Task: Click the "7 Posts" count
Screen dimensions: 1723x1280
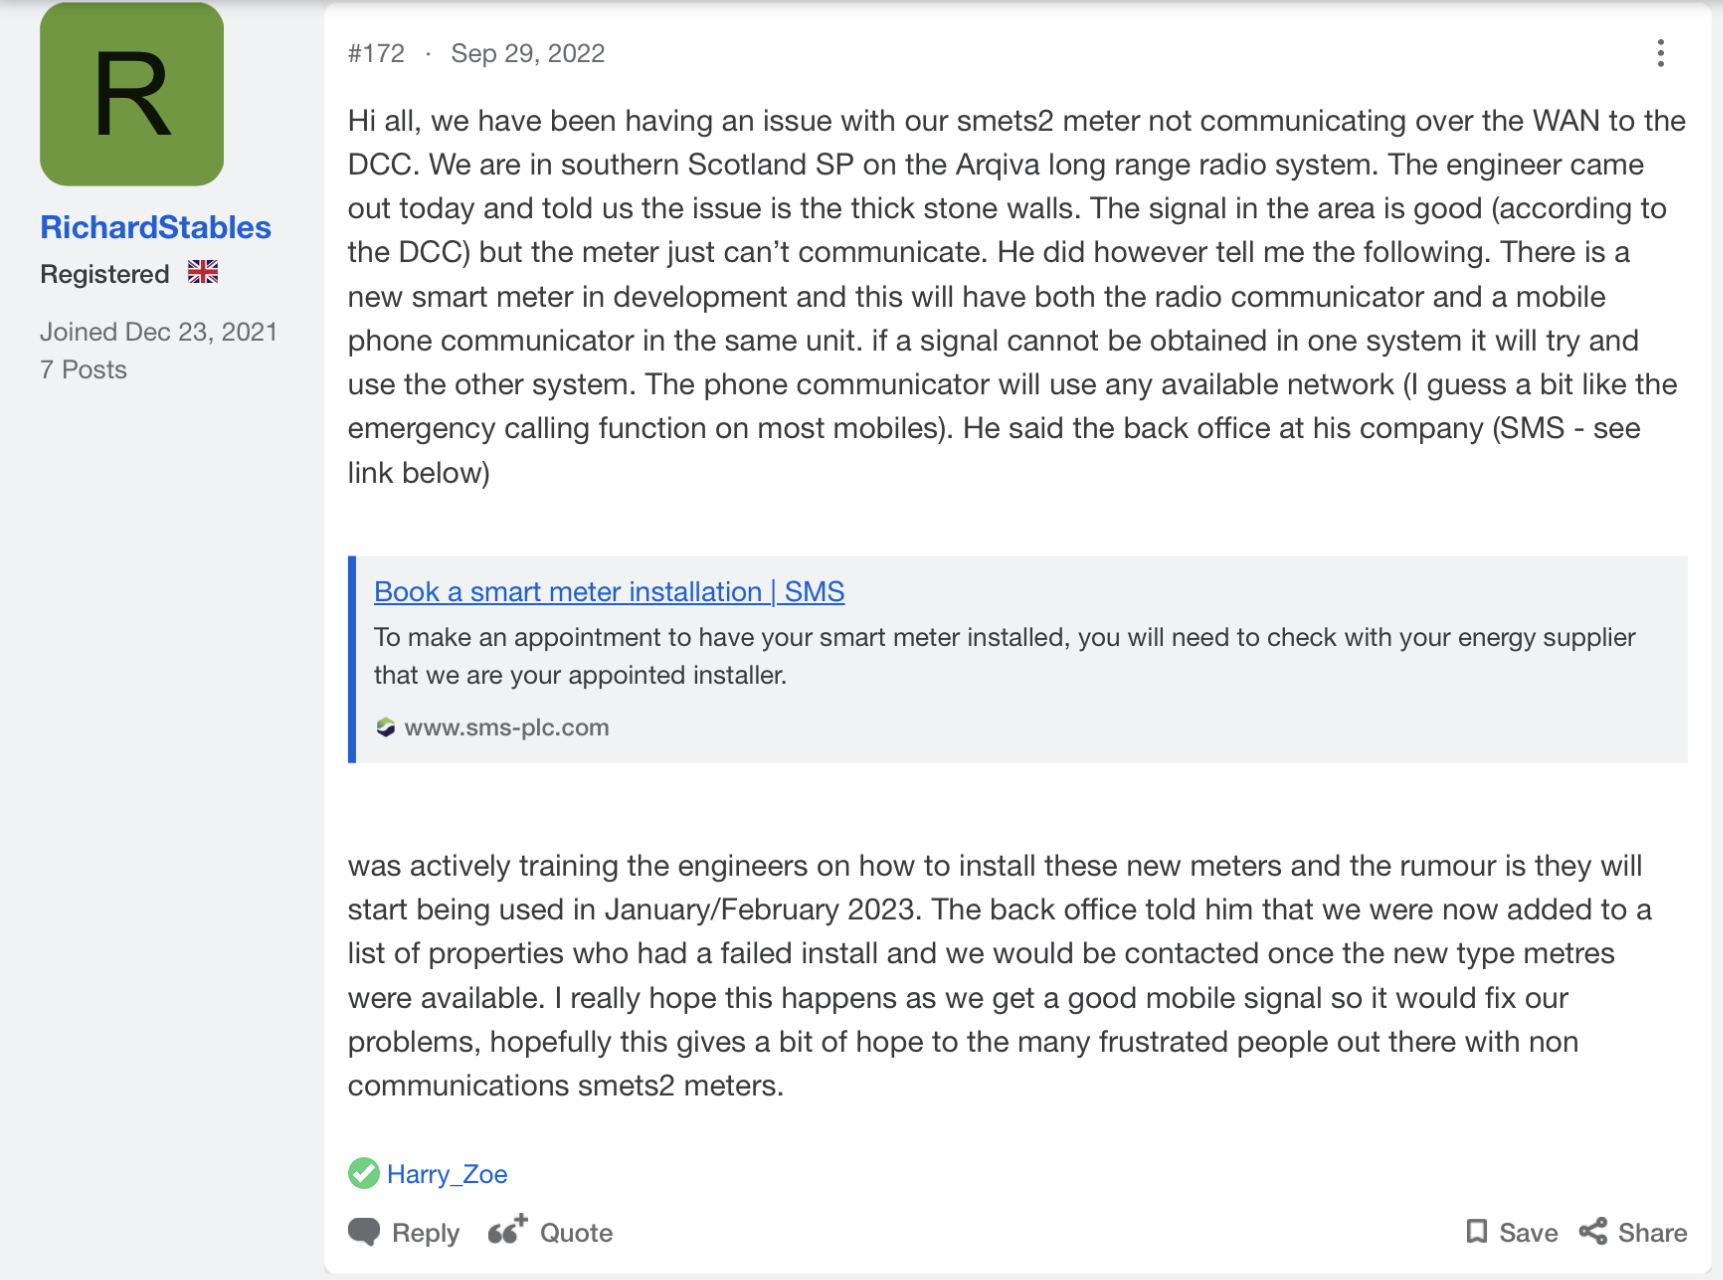Action: (x=84, y=370)
